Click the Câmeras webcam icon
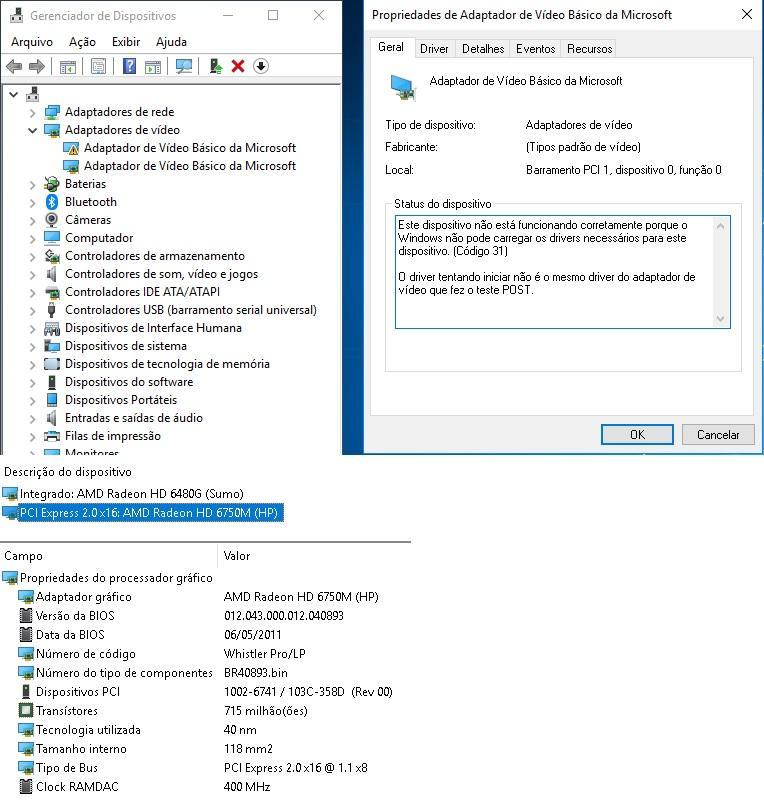The image size is (764, 802). coord(52,220)
